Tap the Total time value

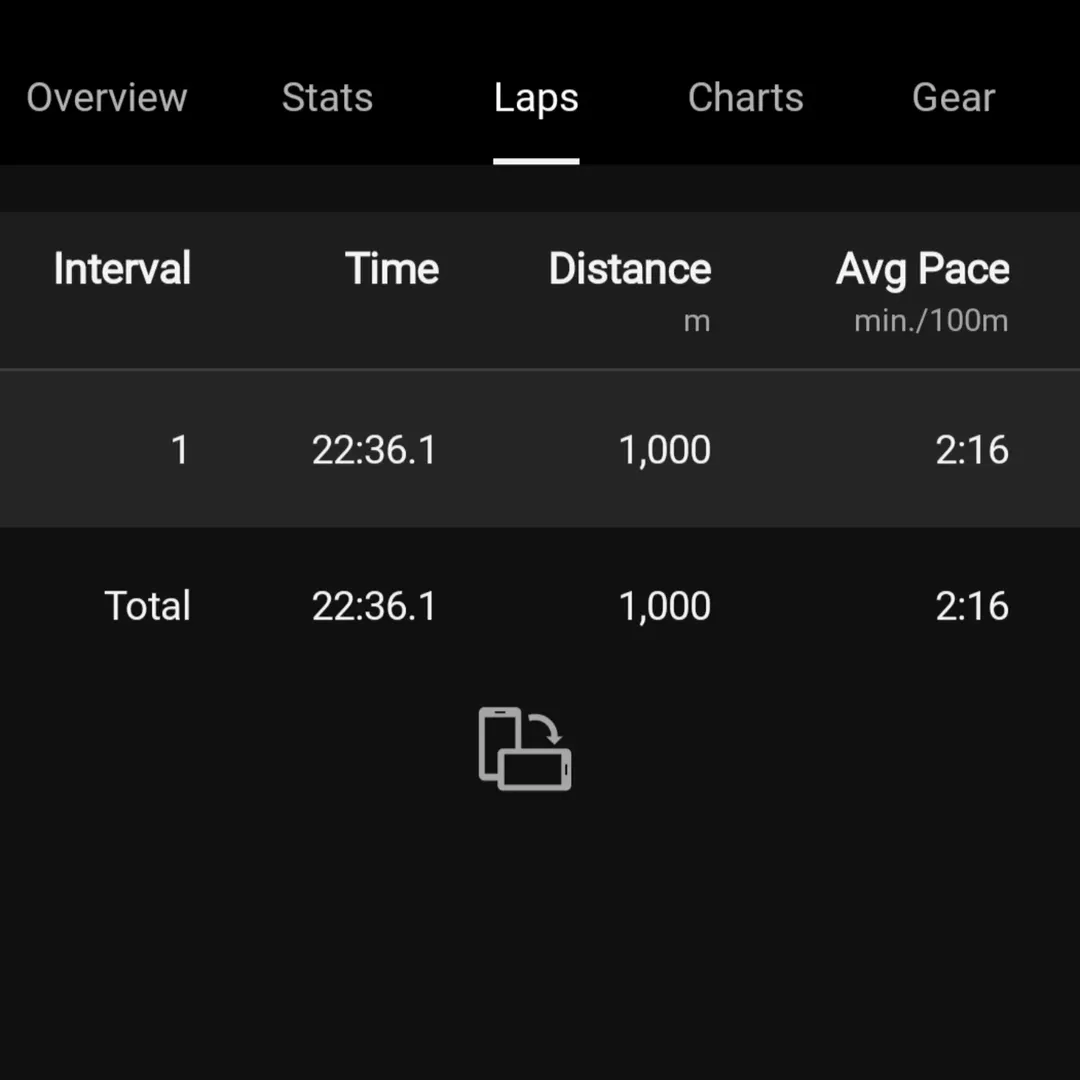tap(374, 606)
